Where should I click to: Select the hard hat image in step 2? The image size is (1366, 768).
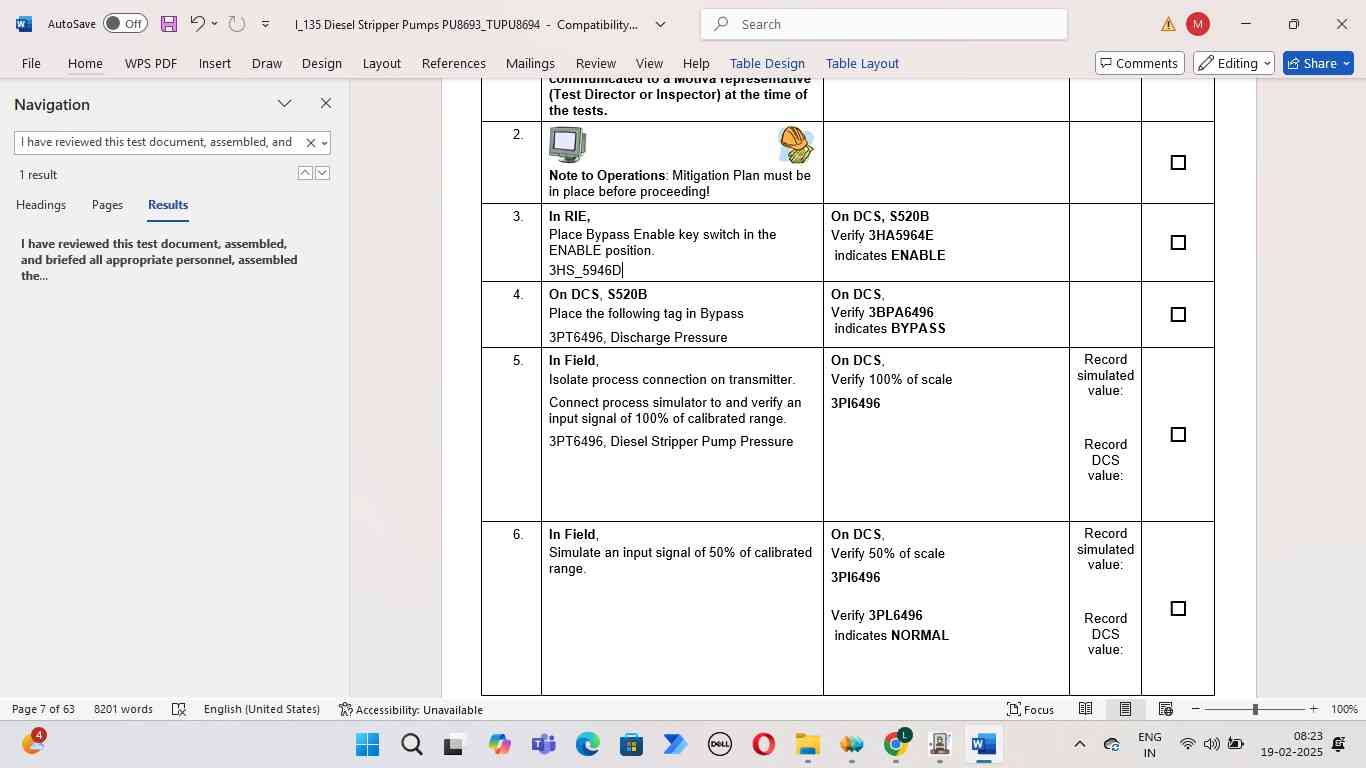796,145
